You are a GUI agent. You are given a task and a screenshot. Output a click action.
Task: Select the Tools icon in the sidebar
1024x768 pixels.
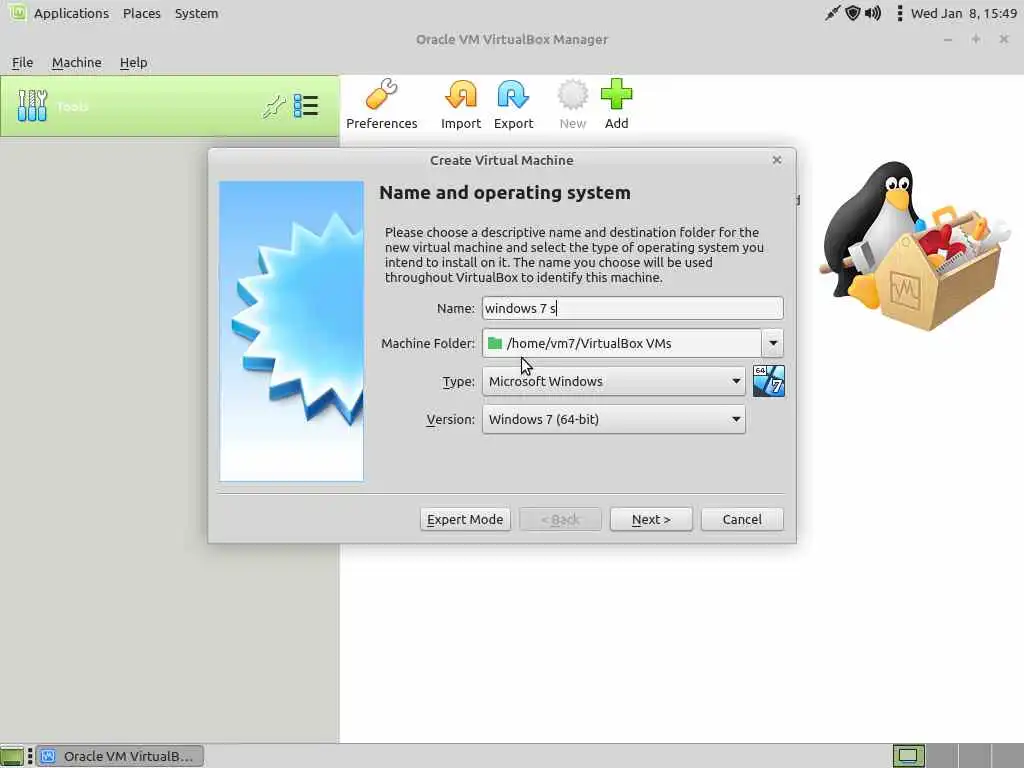[32, 106]
